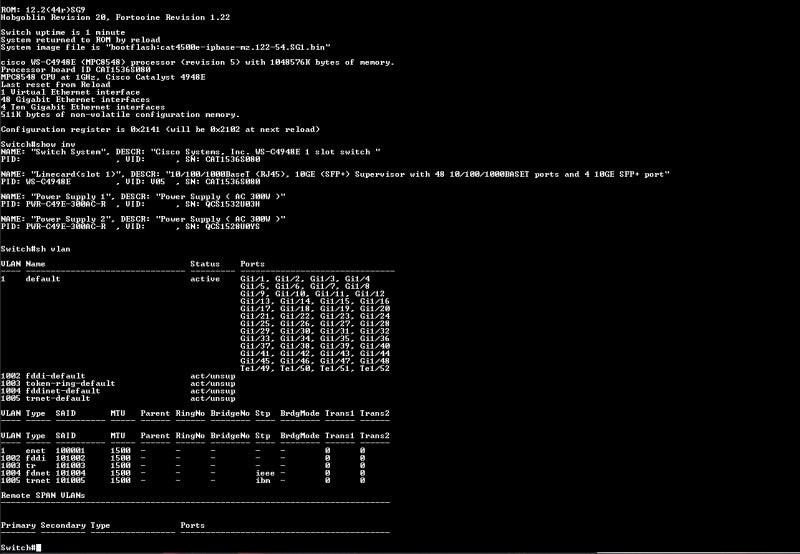
Task: Select the text 'ROM: 12.2(44r)SG9'
Action: 43,10
